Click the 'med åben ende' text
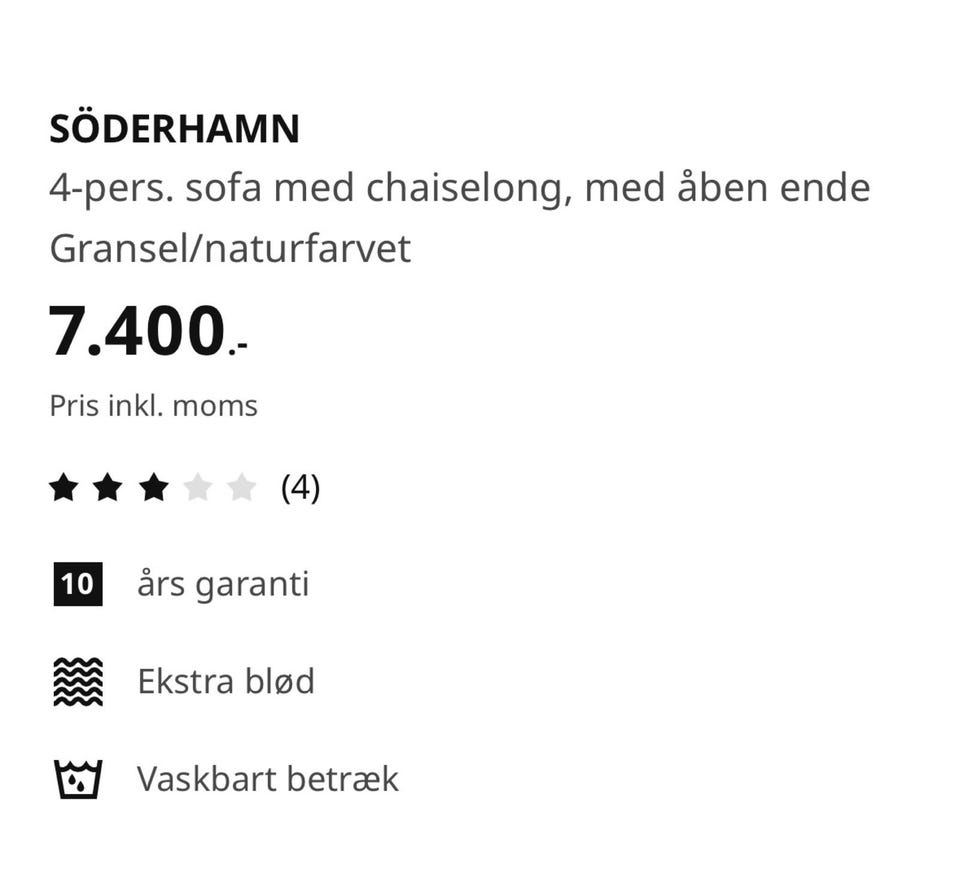 pos(727,188)
